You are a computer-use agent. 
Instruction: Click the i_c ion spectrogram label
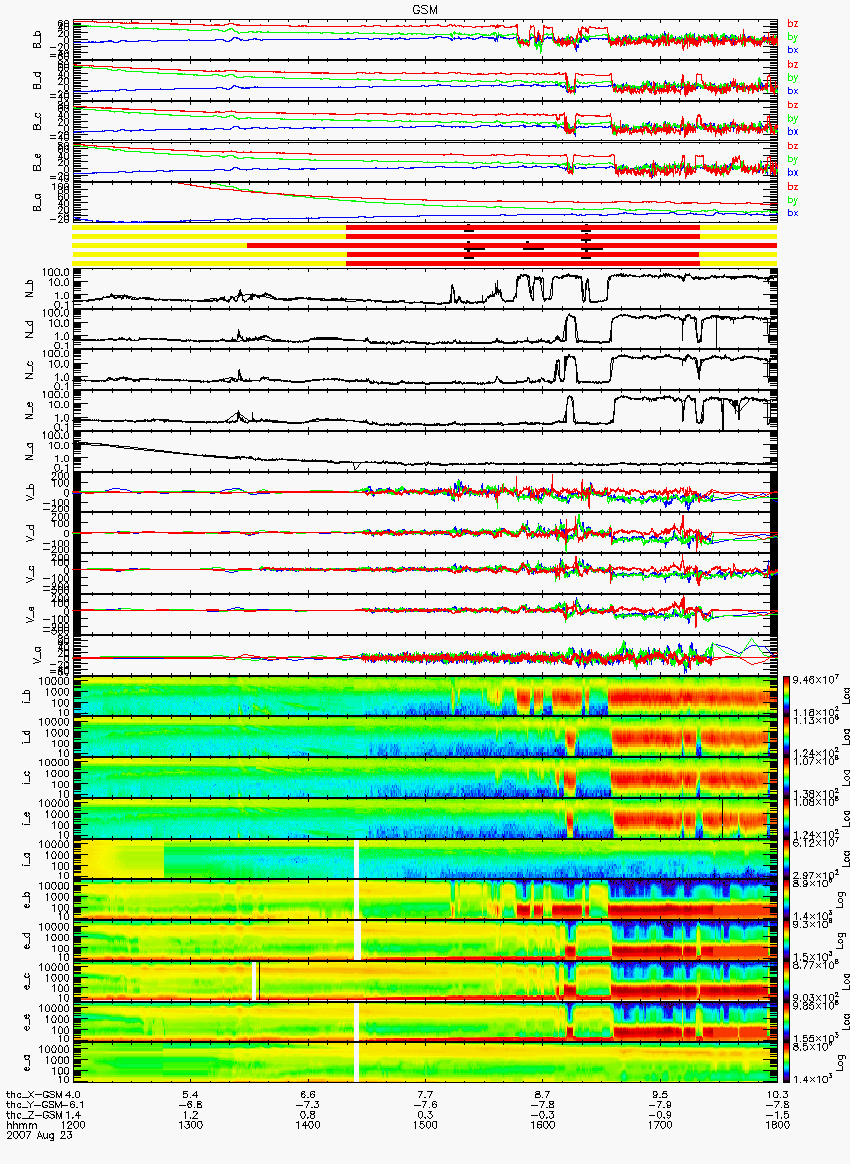click(25, 778)
